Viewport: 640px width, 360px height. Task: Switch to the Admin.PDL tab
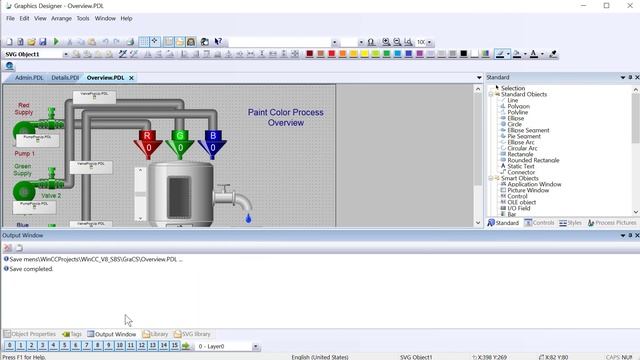coord(29,78)
